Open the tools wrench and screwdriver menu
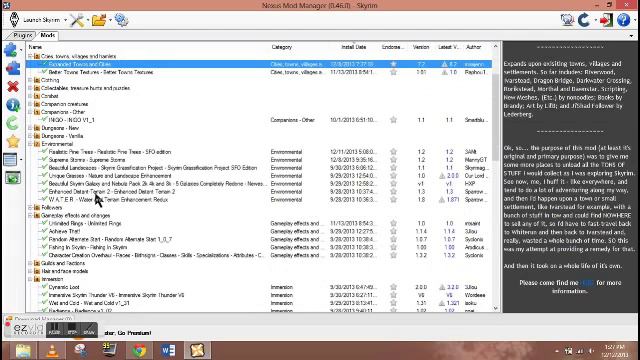Image resolution: width=640 pixels, height=360 pixels. pos(76,20)
